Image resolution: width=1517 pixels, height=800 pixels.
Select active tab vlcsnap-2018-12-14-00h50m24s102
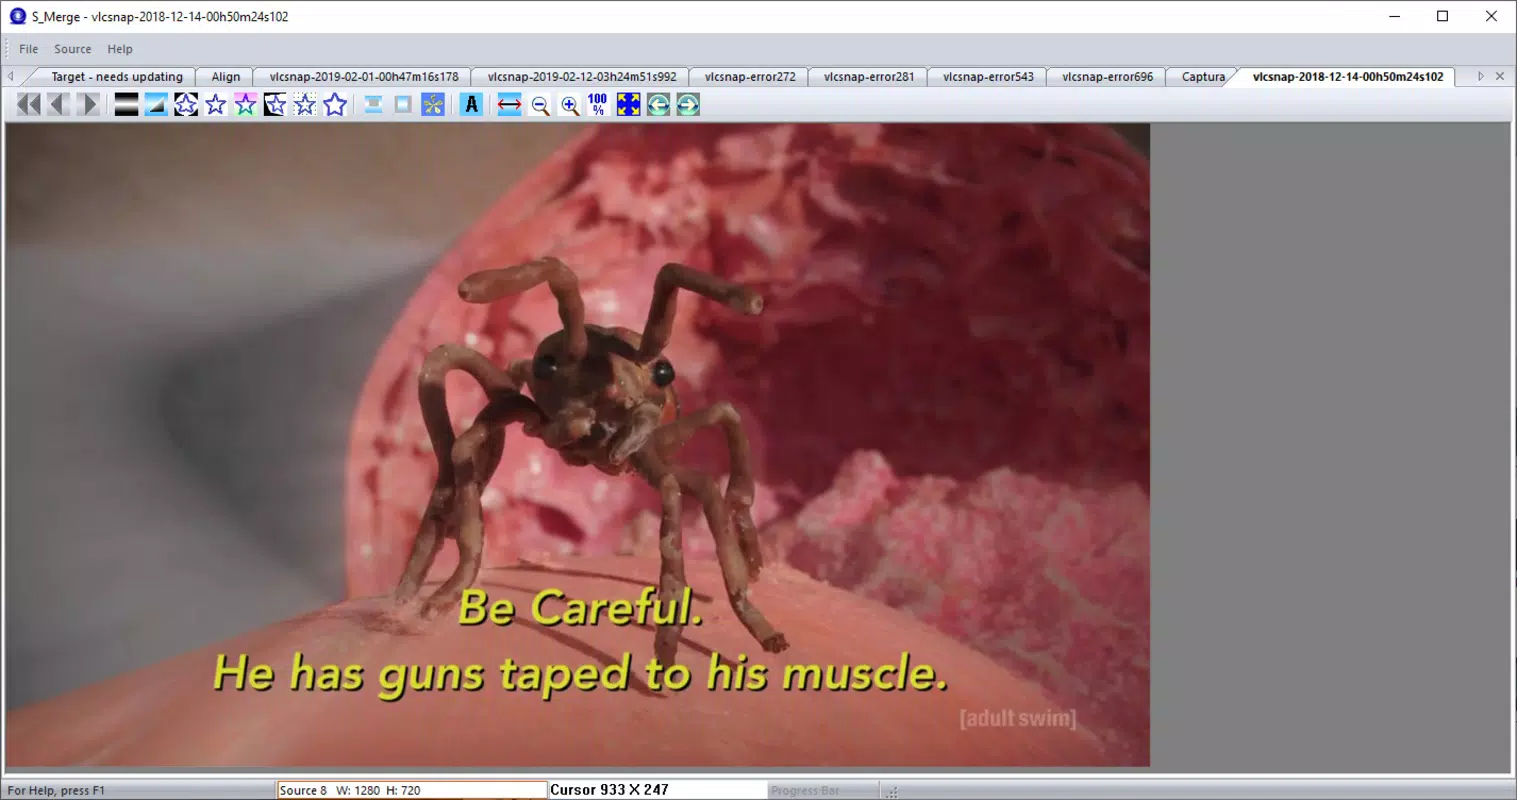[x=1348, y=77]
